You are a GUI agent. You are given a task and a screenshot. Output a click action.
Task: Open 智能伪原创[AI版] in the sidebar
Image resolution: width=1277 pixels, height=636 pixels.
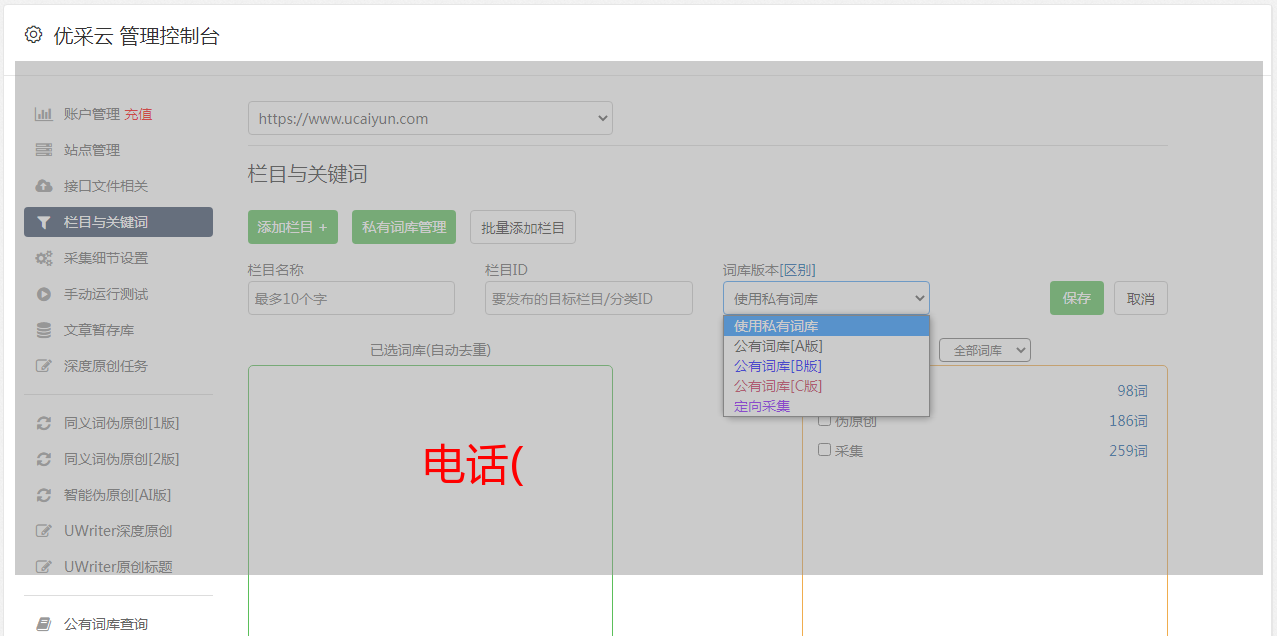[x=118, y=495]
